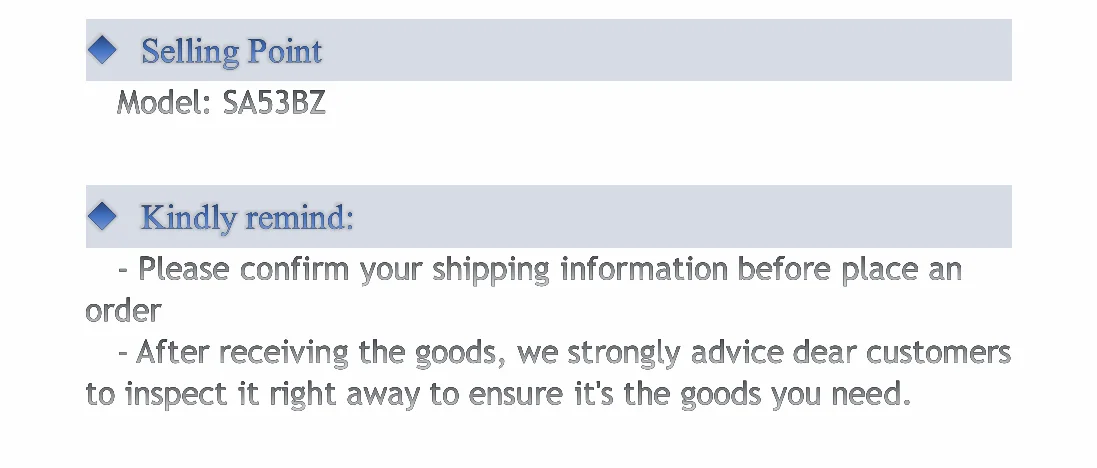Click the blue diamond beside Selling Point

102,50
